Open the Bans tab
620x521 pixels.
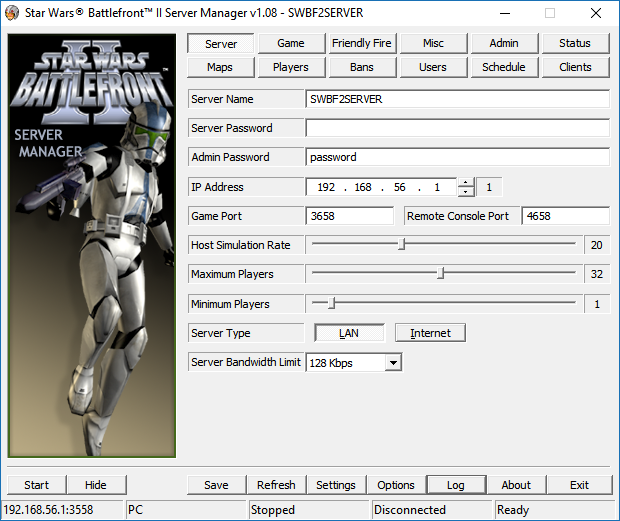coord(362,67)
